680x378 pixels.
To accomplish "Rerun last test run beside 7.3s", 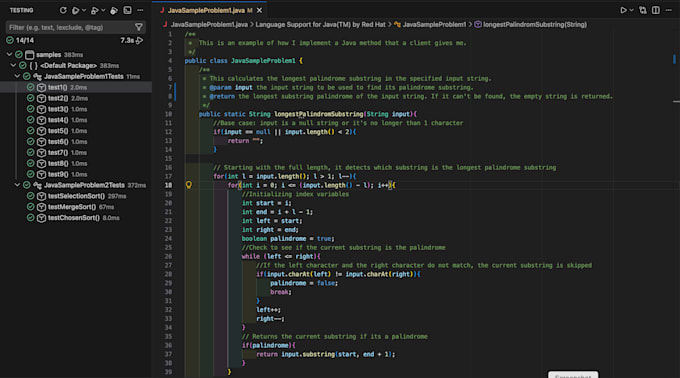I will click(140, 40).
